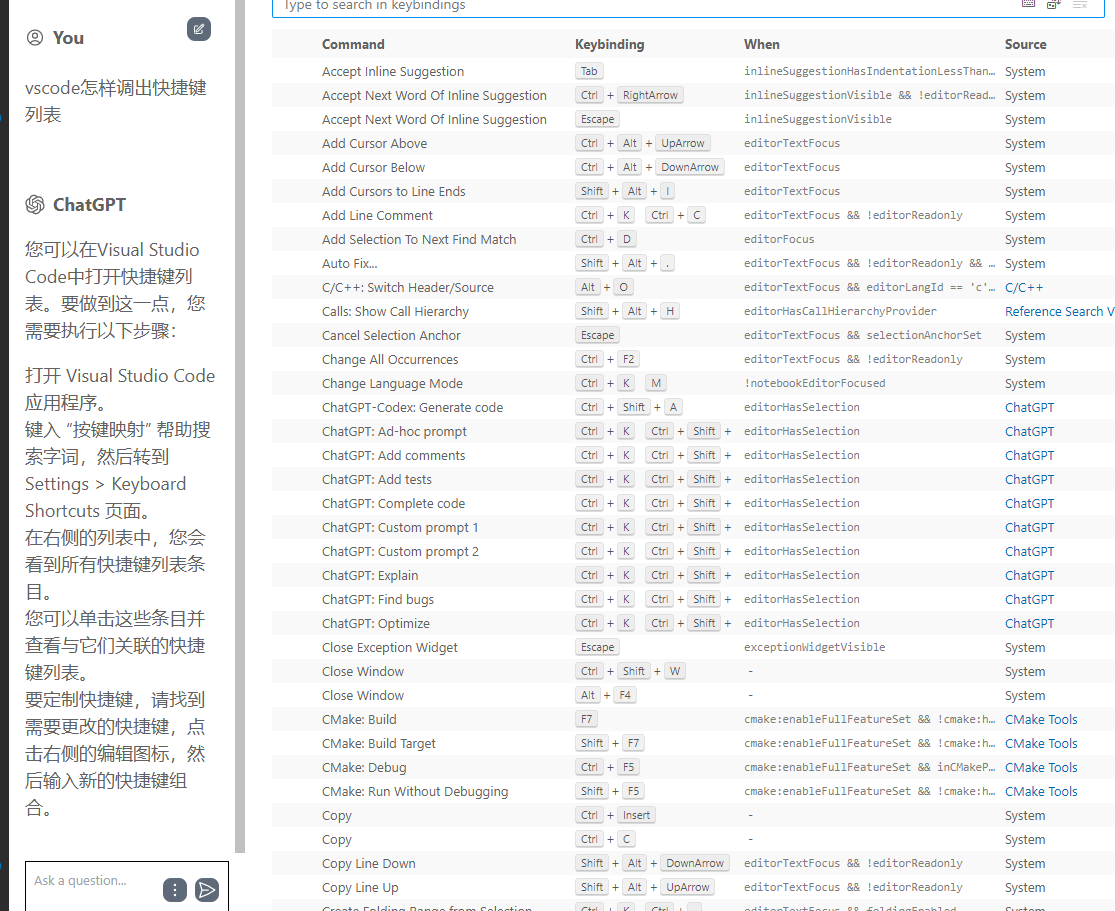Image resolution: width=1115 pixels, height=911 pixels.
Task: Select the Copy Line Down command
Action: (368, 863)
